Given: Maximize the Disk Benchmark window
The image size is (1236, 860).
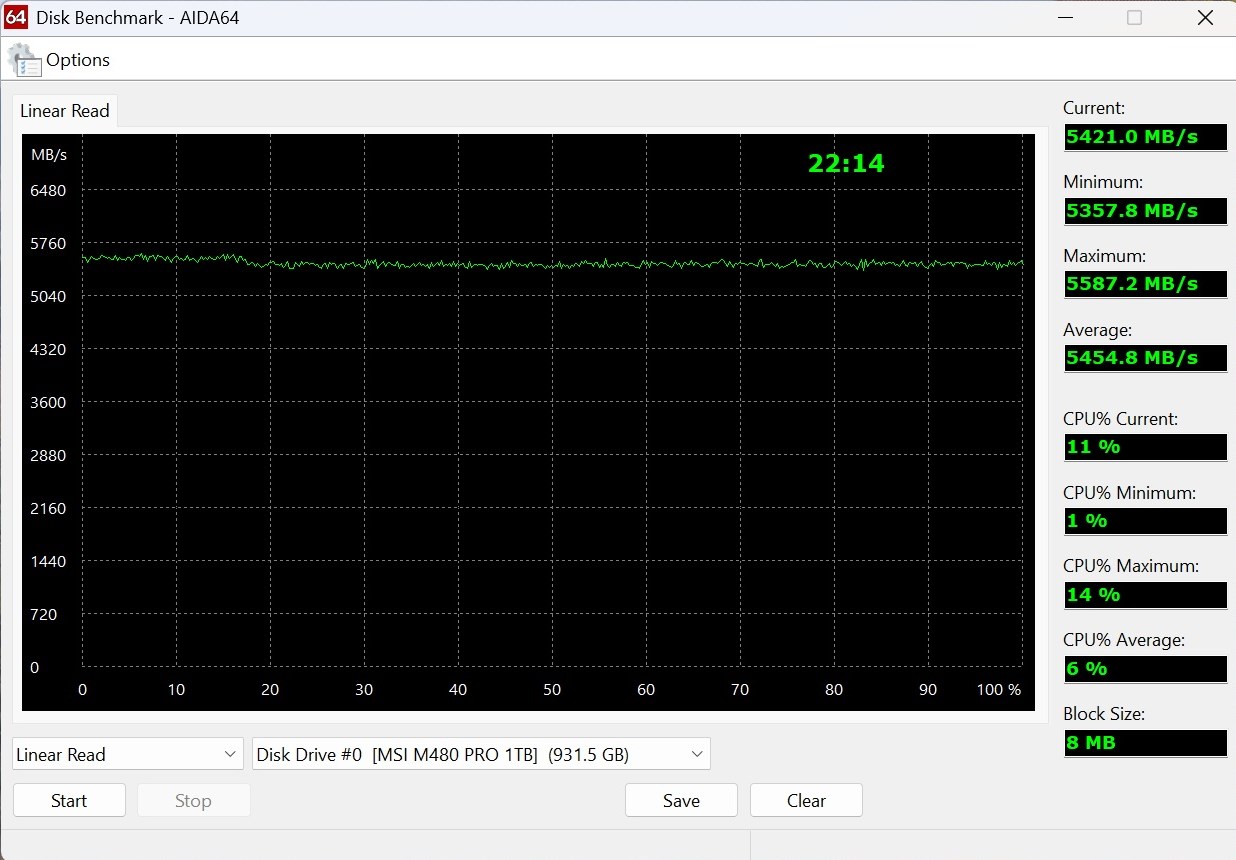Looking at the screenshot, I should pyautogui.click(x=1134, y=17).
